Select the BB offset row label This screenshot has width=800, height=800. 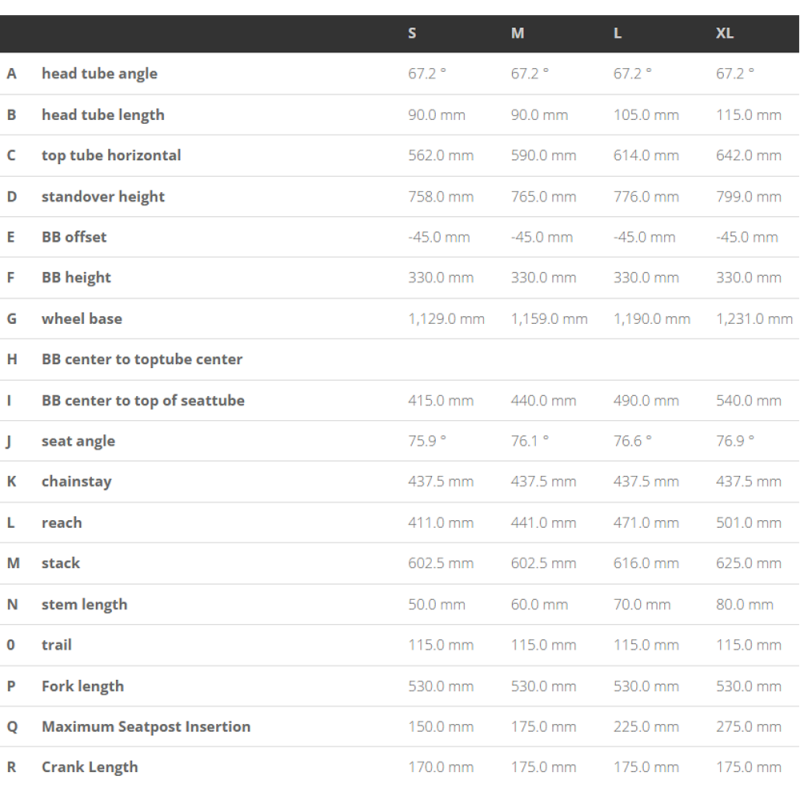[x=74, y=237]
